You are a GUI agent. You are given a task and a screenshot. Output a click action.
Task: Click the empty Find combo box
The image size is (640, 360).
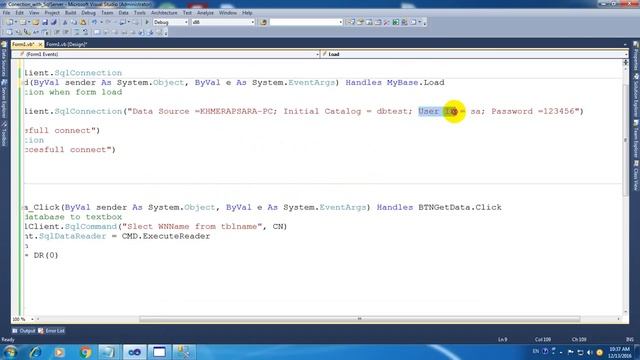tap(306, 22)
